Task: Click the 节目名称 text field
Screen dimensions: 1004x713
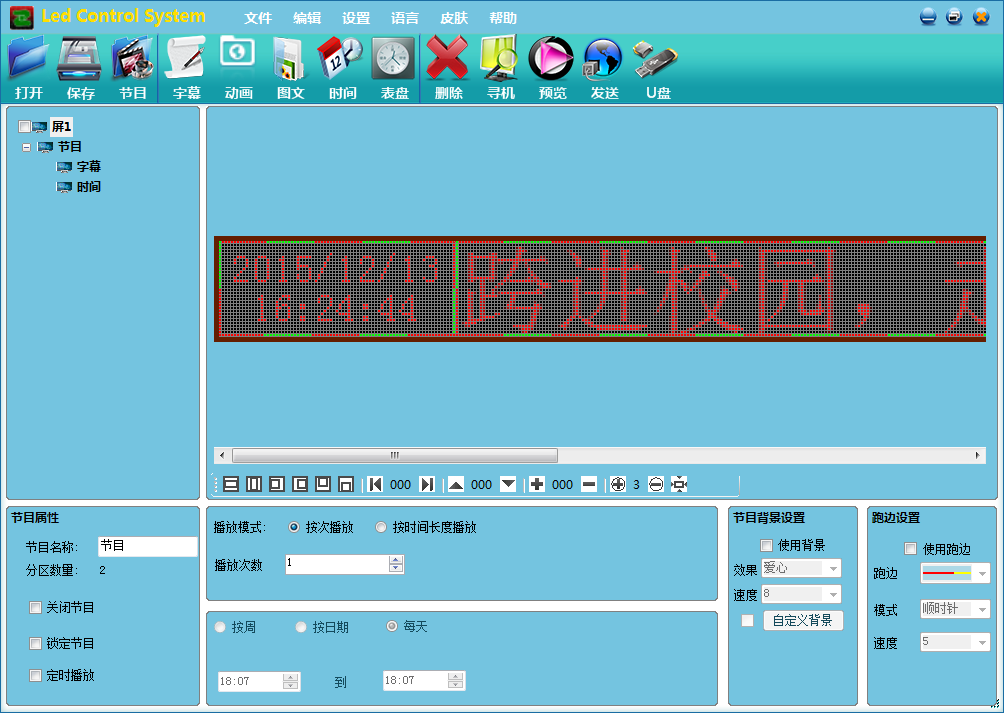Action: point(147,547)
